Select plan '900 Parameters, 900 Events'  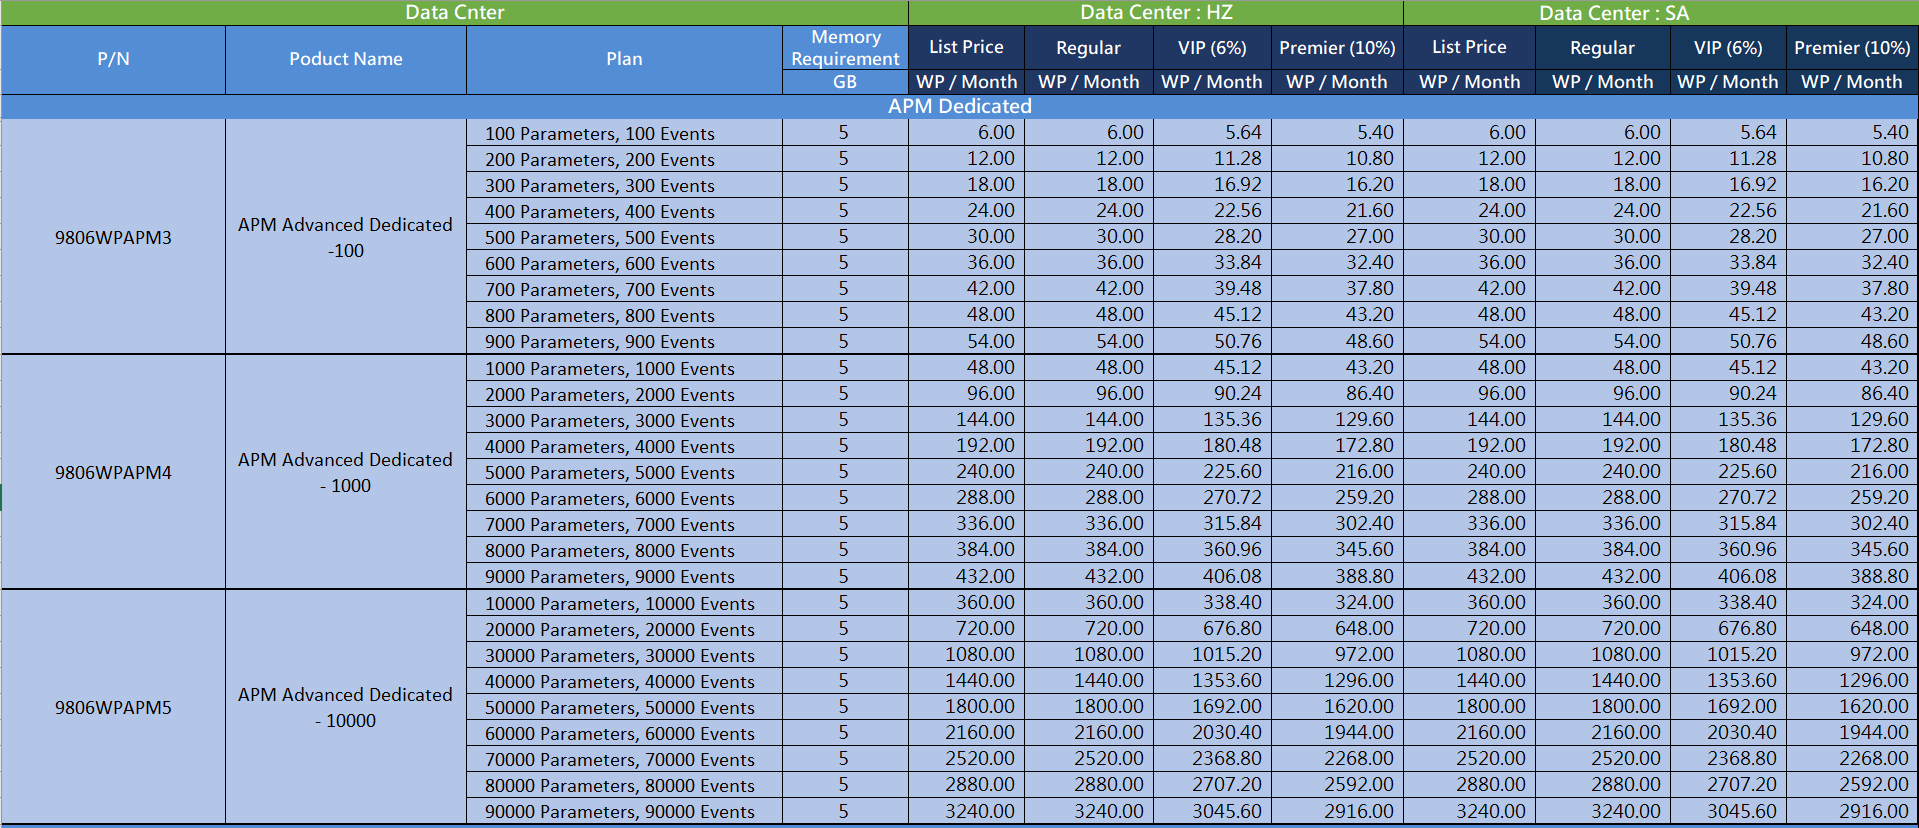(624, 341)
